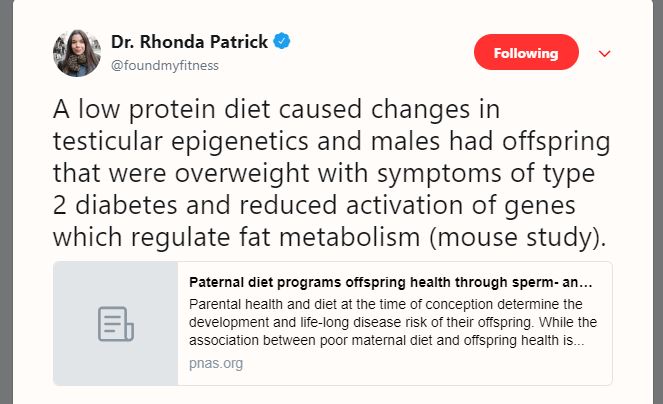Open the Dr. Rhonda Patrick display name
This screenshot has width=663, height=404.
click(x=189, y=41)
